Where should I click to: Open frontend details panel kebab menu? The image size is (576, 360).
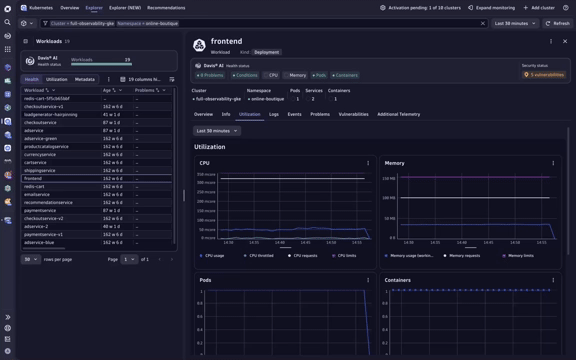point(551,42)
